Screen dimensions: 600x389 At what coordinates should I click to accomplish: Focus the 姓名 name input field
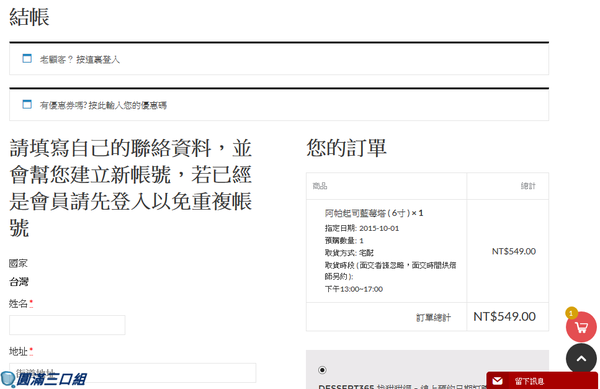point(67,325)
